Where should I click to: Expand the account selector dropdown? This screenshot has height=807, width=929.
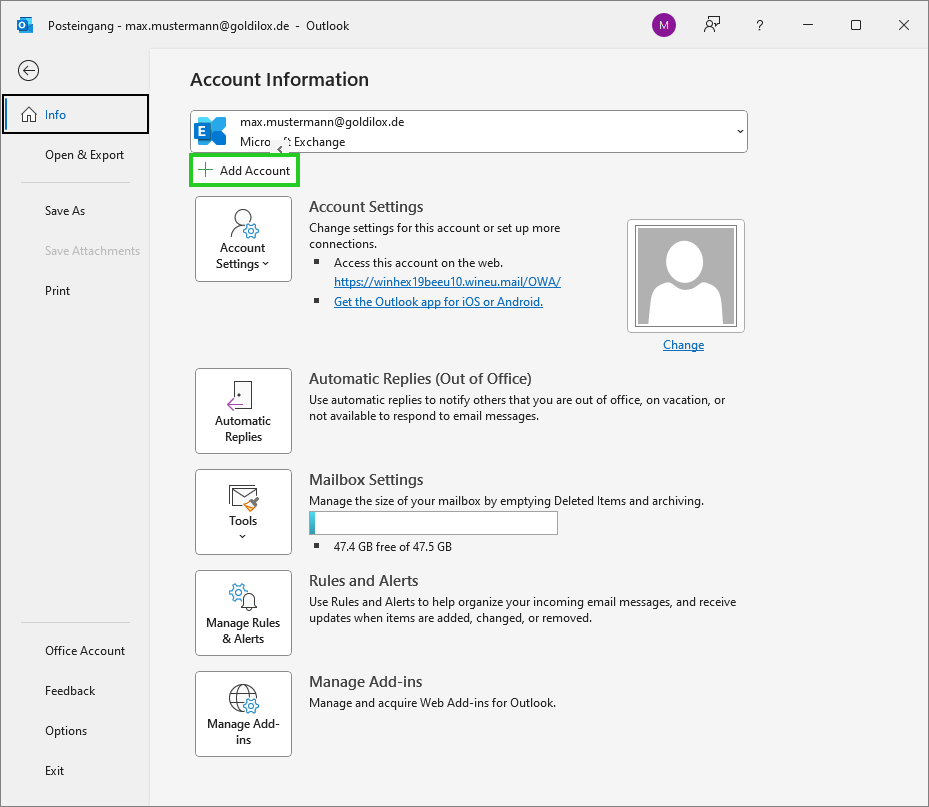pos(740,131)
